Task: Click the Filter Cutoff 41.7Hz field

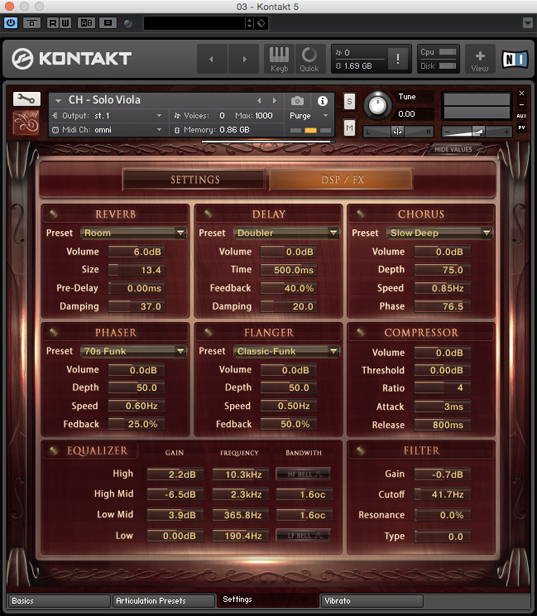Action: (x=442, y=494)
